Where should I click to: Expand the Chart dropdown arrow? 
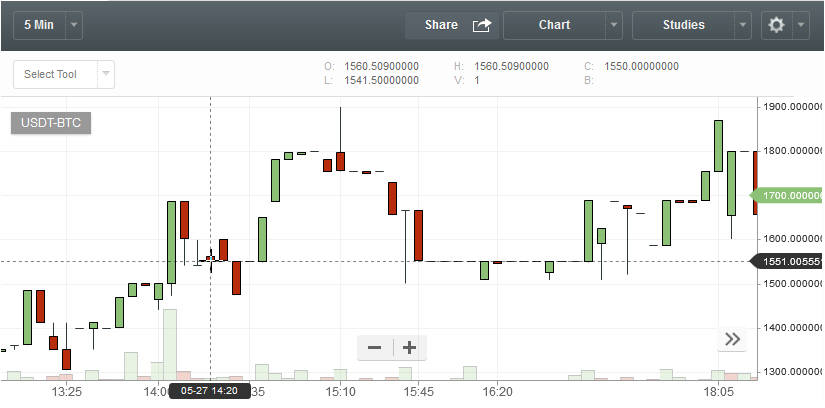click(614, 25)
